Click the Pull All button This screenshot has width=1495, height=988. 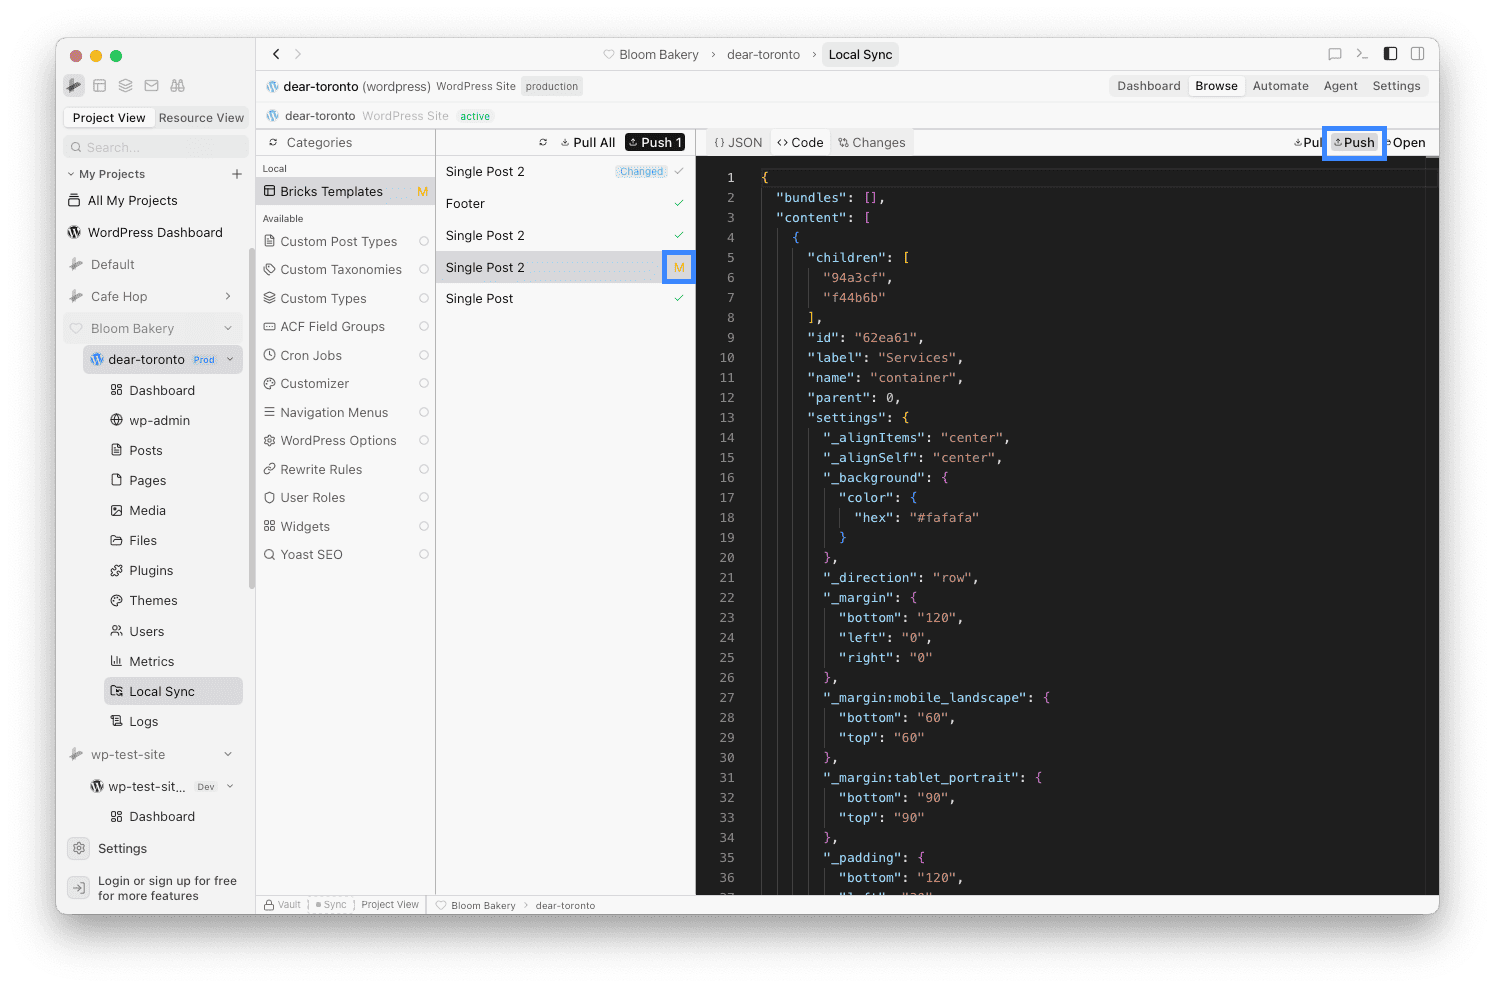[588, 143]
